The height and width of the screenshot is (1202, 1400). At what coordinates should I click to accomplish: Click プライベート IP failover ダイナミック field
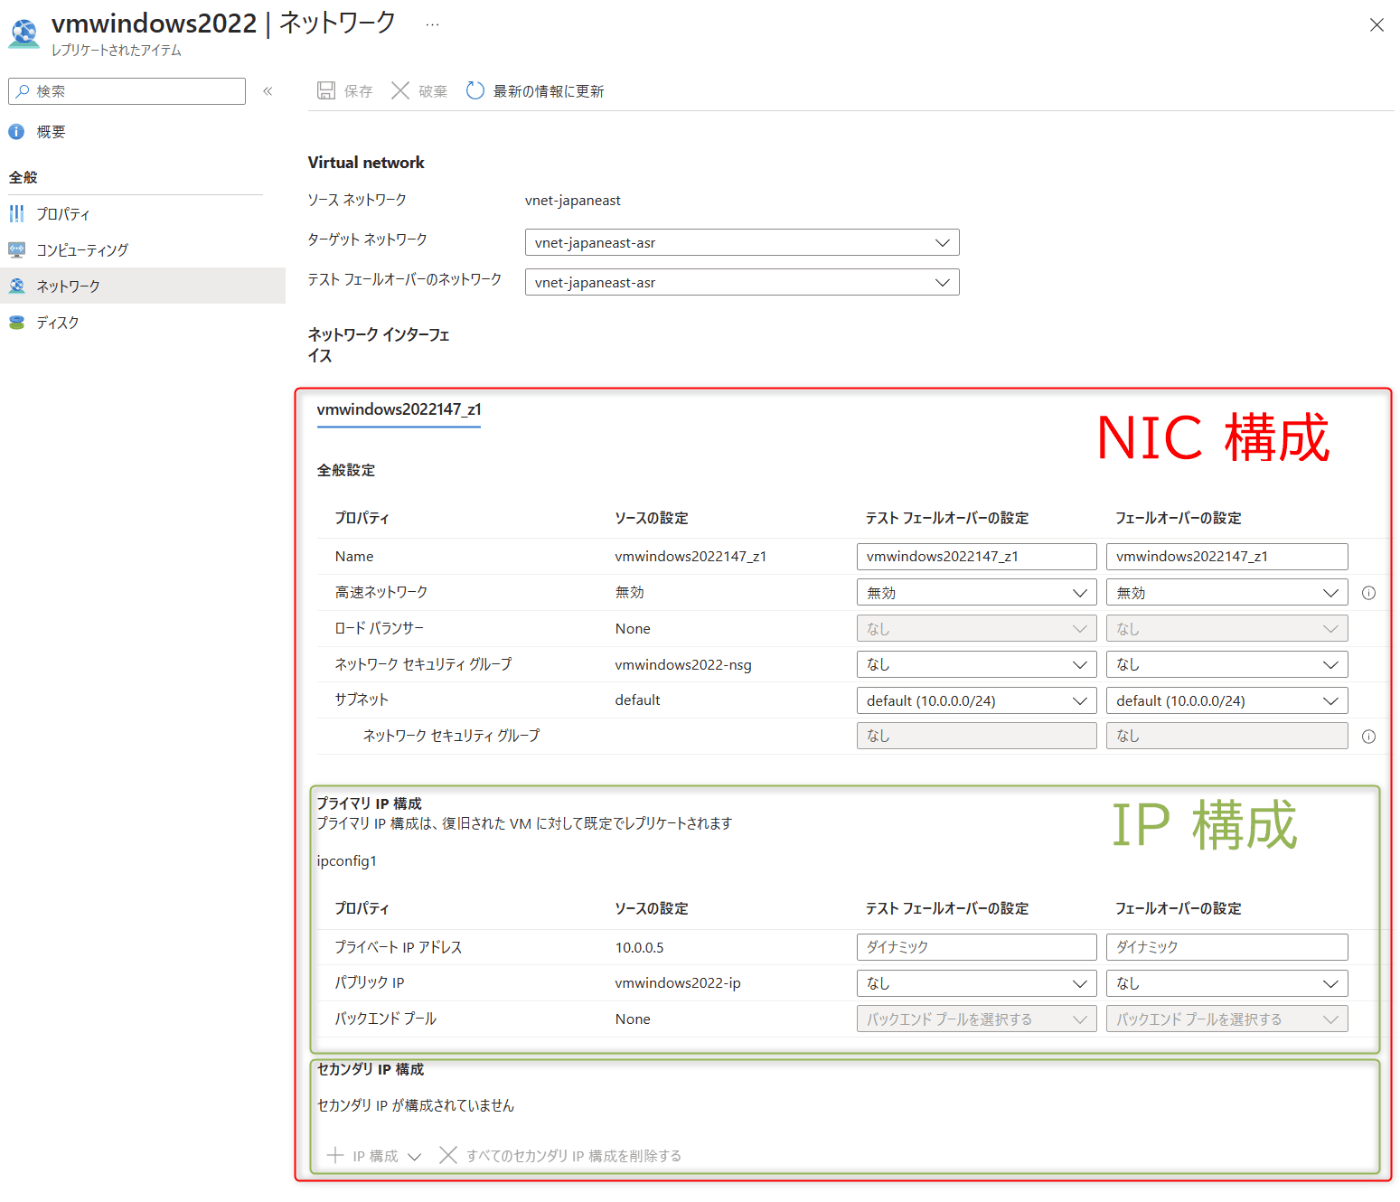(1227, 947)
